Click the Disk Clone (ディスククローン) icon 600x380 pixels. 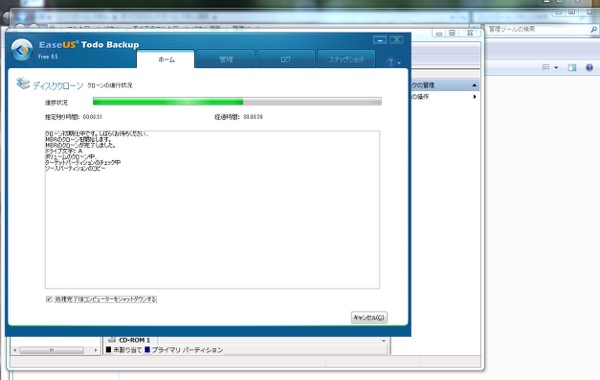pos(23,83)
